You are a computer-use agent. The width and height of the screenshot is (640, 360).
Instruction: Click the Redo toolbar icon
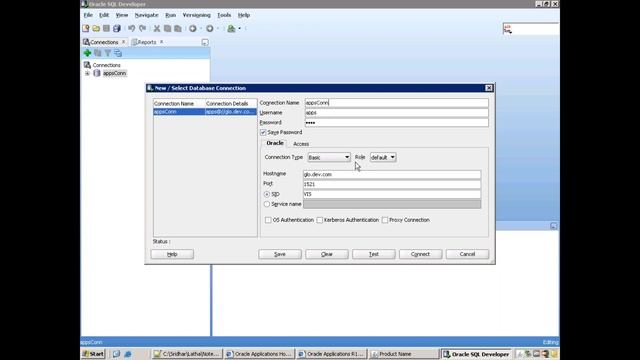click(x=142, y=29)
